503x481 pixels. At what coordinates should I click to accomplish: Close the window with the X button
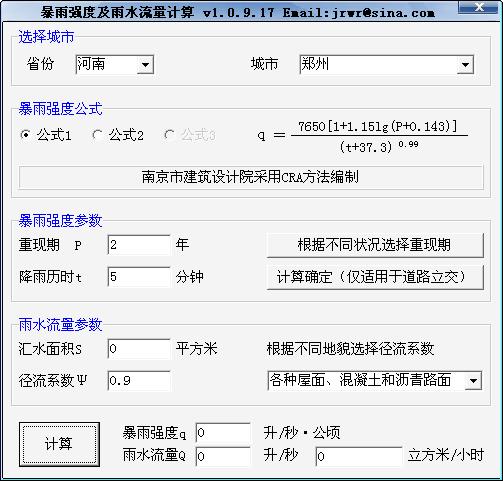(x=479, y=7)
